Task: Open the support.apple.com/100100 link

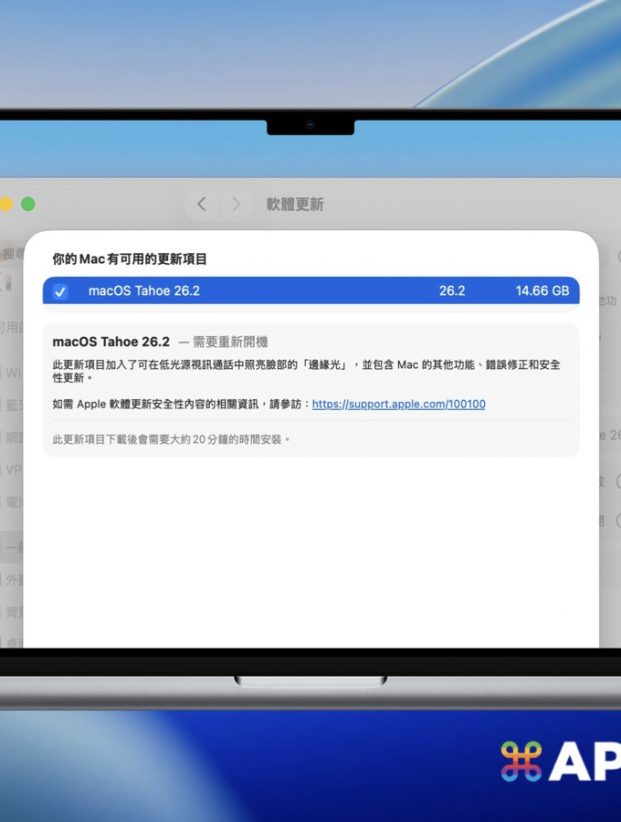Action: pos(398,404)
